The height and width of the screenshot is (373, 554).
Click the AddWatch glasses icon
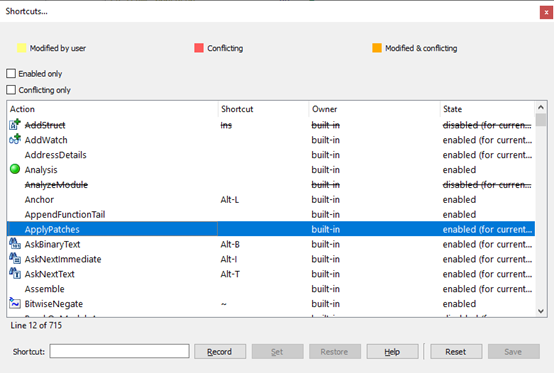15,139
